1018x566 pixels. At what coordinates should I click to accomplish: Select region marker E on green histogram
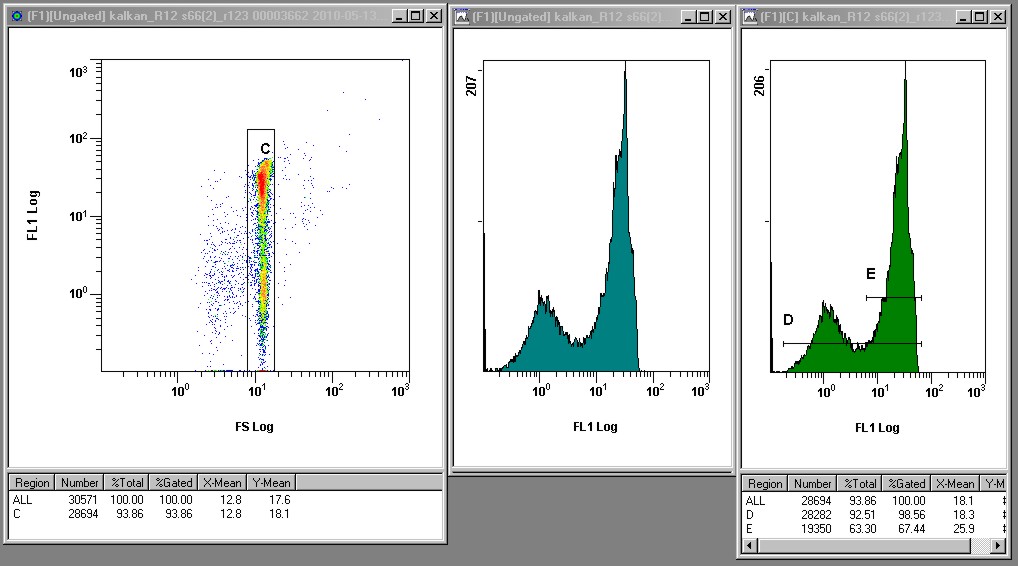coord(870,273)
